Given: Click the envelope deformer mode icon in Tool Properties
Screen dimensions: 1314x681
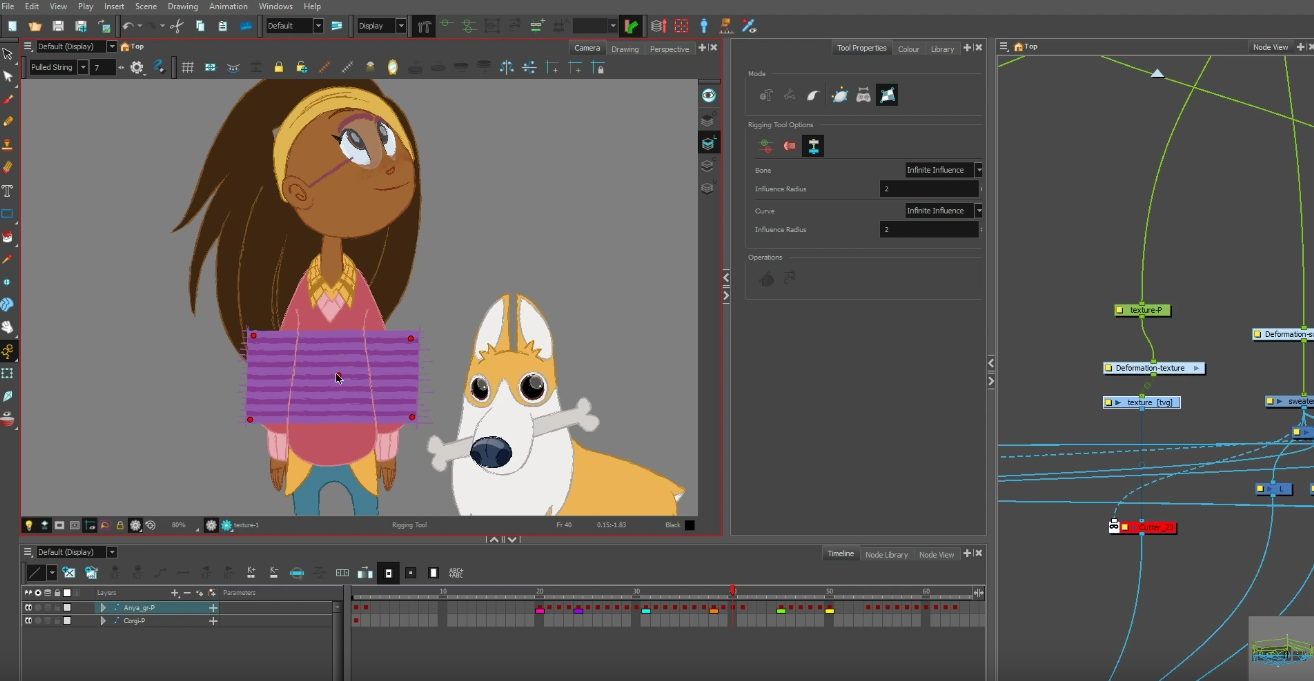Looking at the screenshot, I should pos(839,95).
